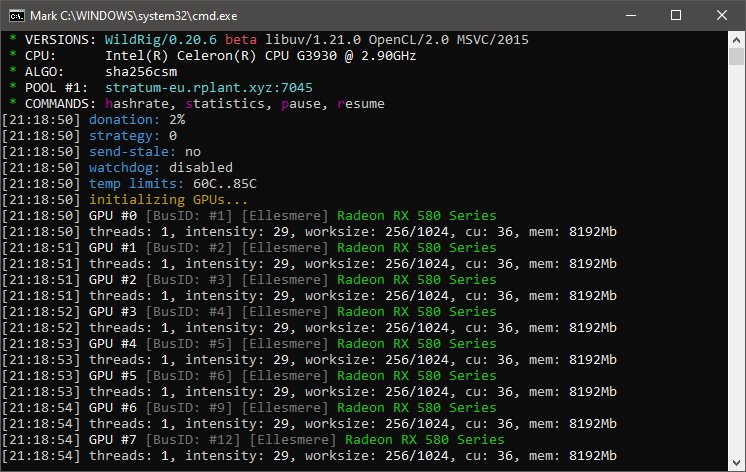746x472 pixels.
Task: Click the 'ALGO:' label
Action: point(45,72)
